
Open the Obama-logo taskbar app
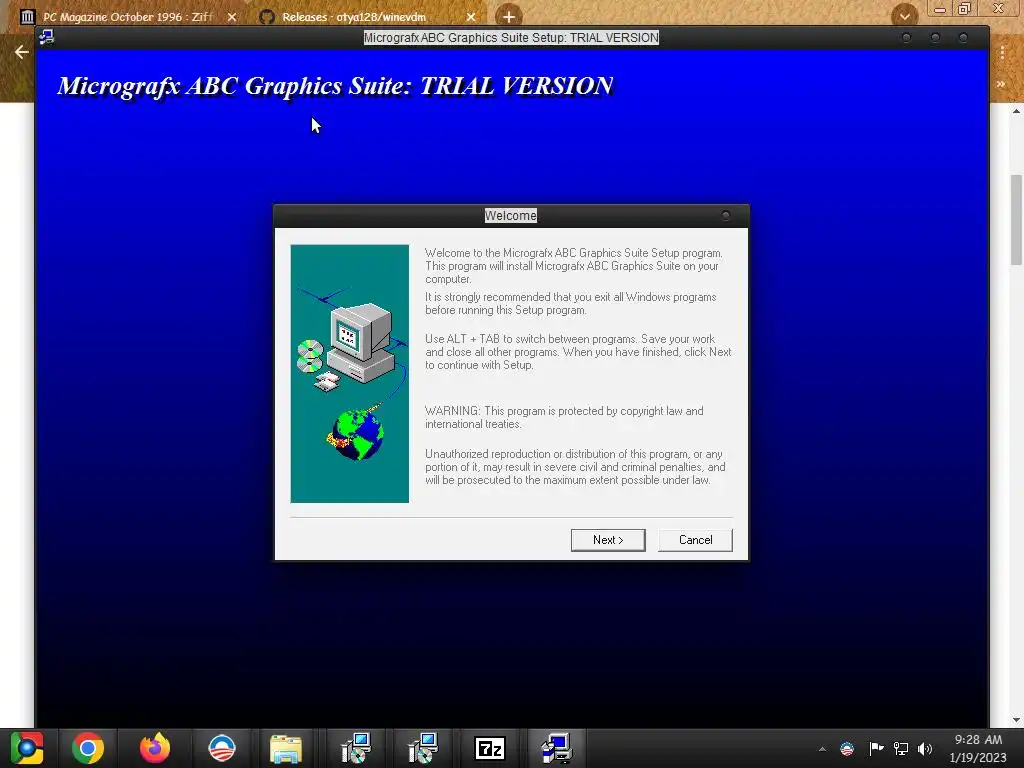221,748
